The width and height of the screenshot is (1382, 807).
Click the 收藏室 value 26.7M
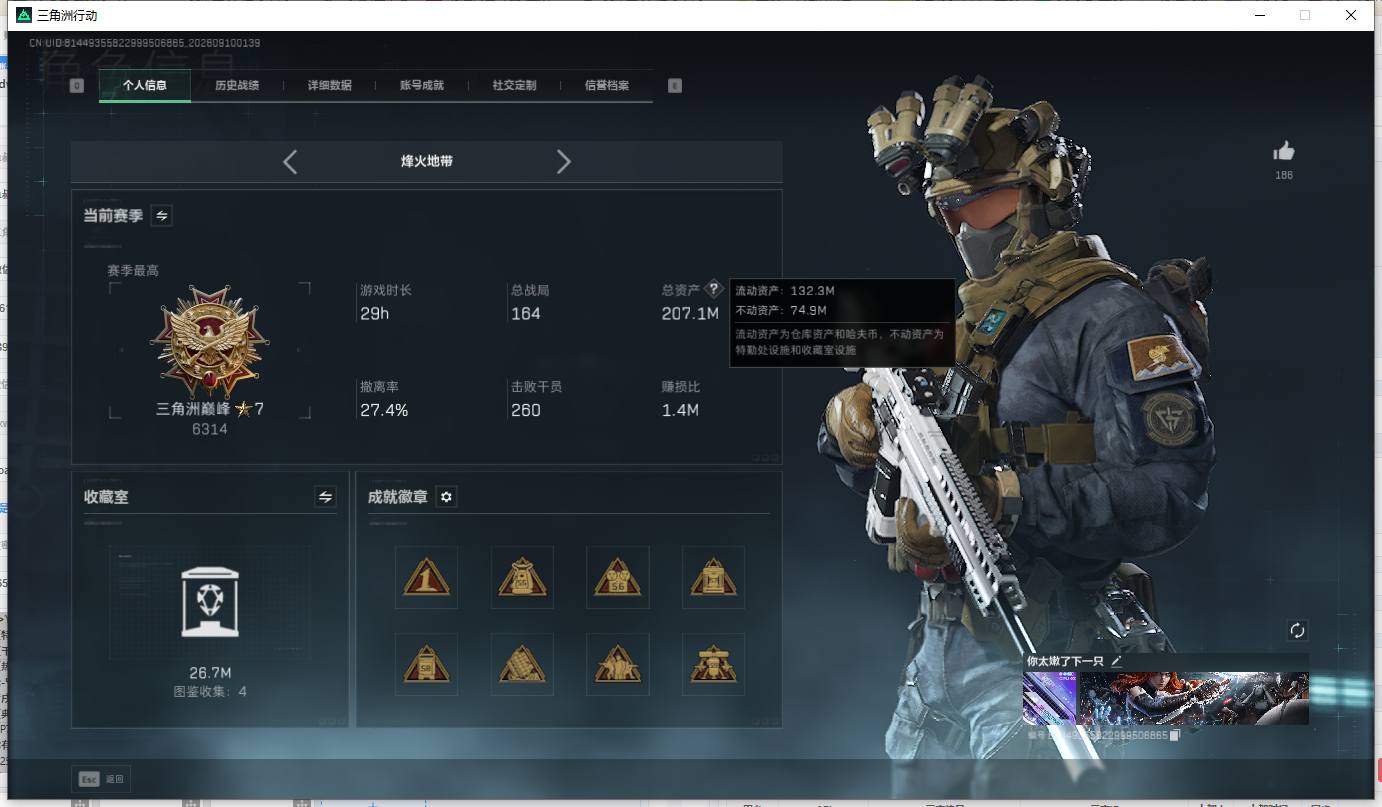(x=210, y=672)
